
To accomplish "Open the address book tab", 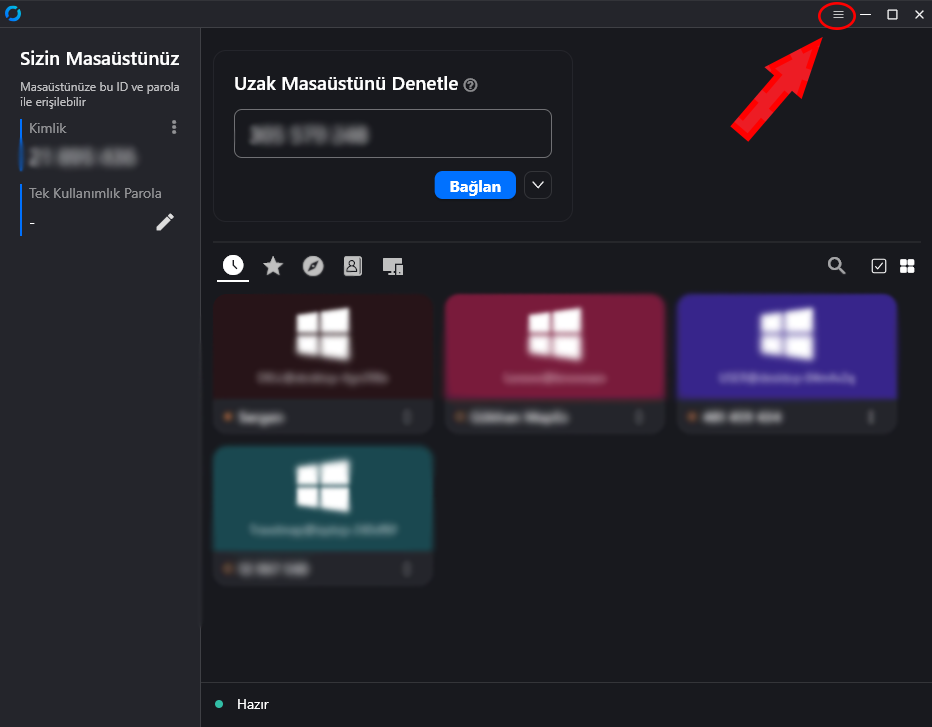I will pyautogui.click(x=352, y=266).
